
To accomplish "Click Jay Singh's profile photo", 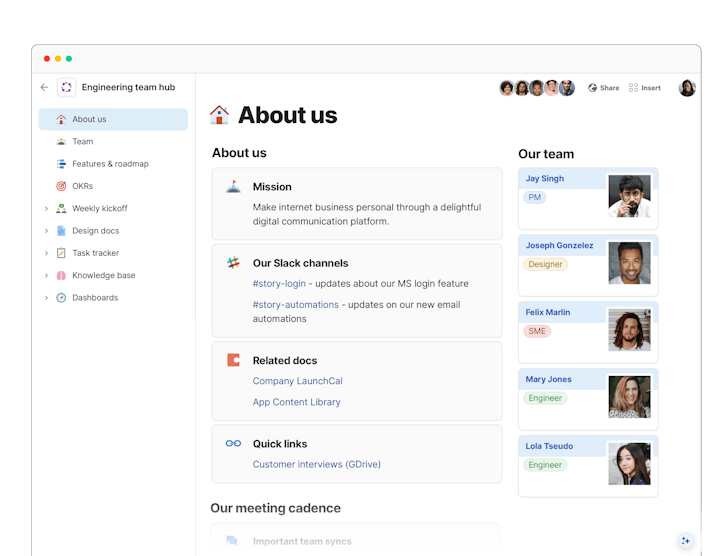I will coord(629,196).
